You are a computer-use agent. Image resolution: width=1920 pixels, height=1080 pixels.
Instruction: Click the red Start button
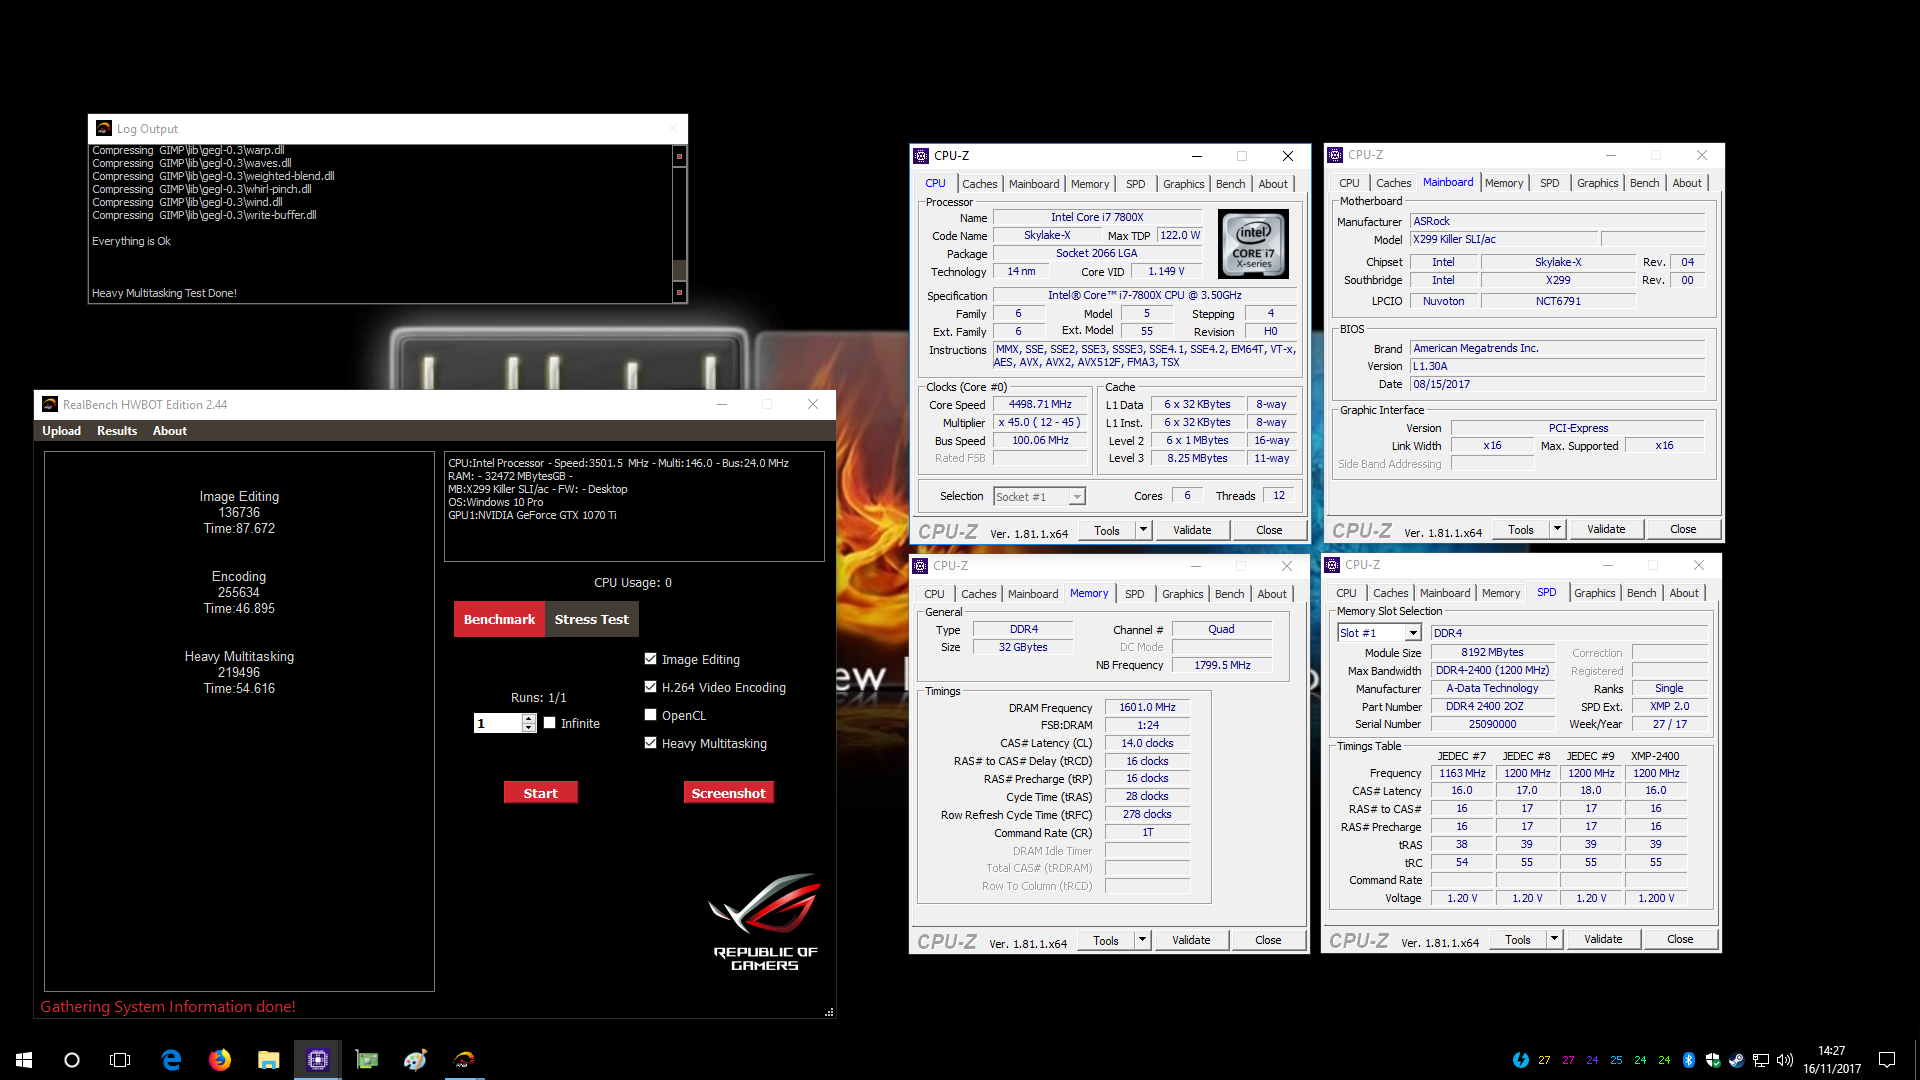[x=541, y=793]
